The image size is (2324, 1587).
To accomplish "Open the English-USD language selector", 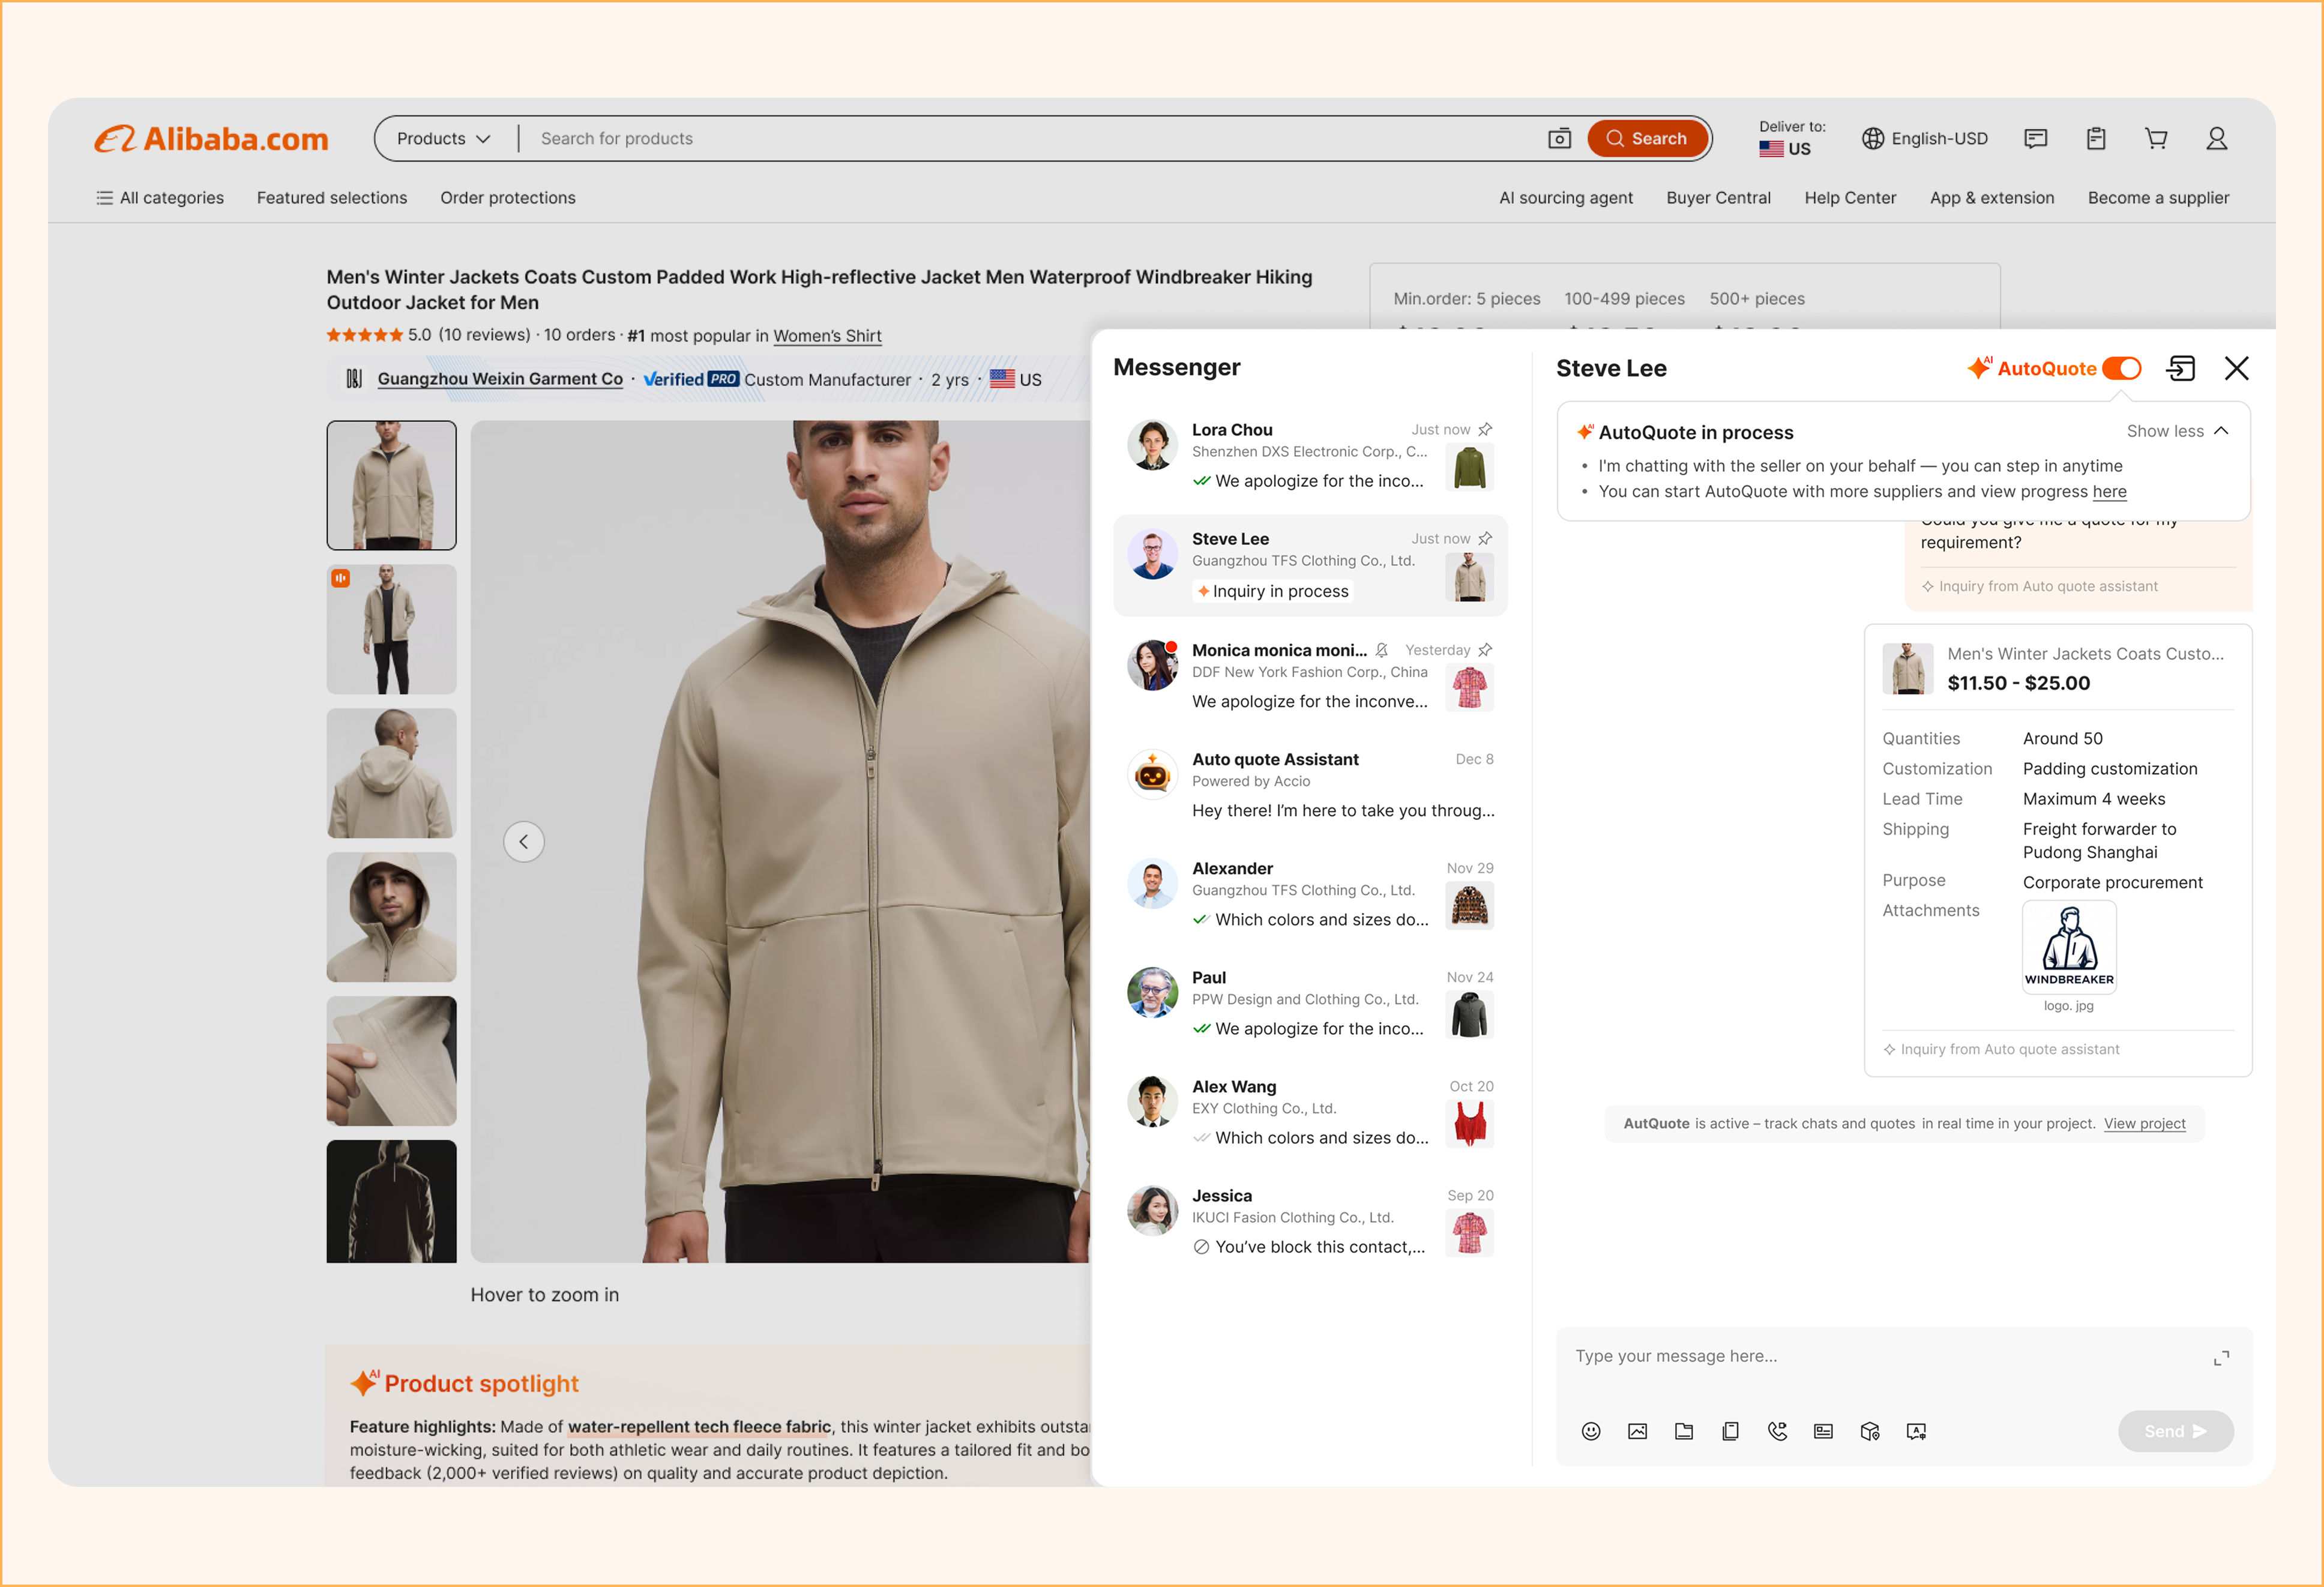I will [1924, 138].
